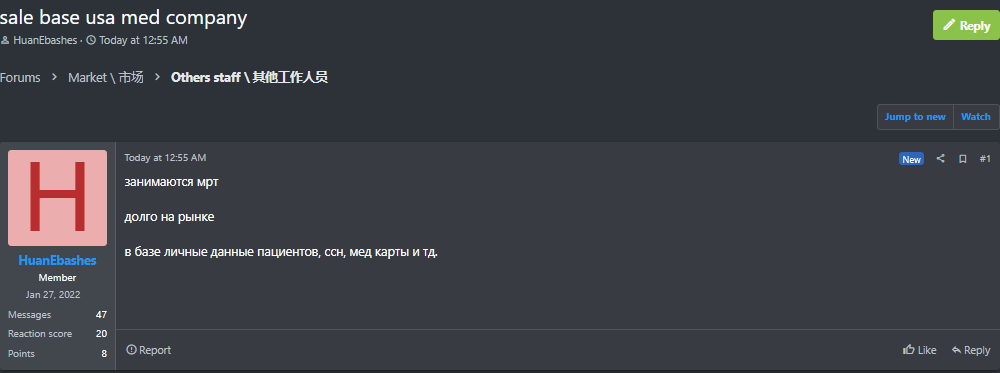
Task: Toggle Watch for this thread
Action: 976,117
